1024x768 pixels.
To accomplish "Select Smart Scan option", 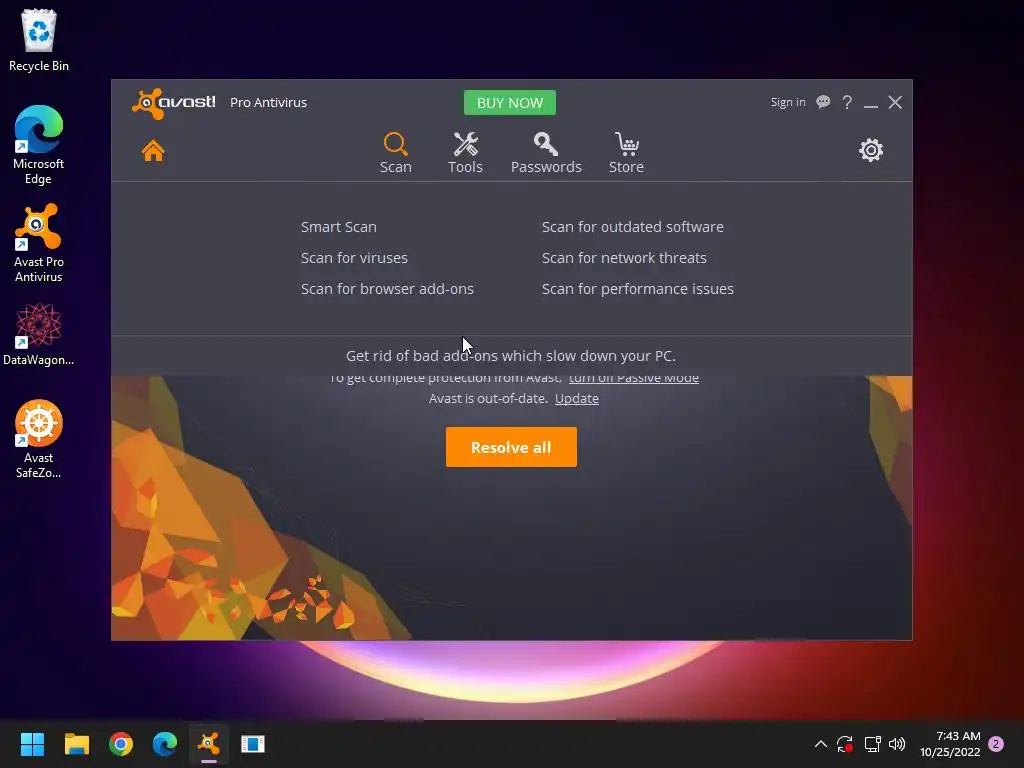I will 338,227.
